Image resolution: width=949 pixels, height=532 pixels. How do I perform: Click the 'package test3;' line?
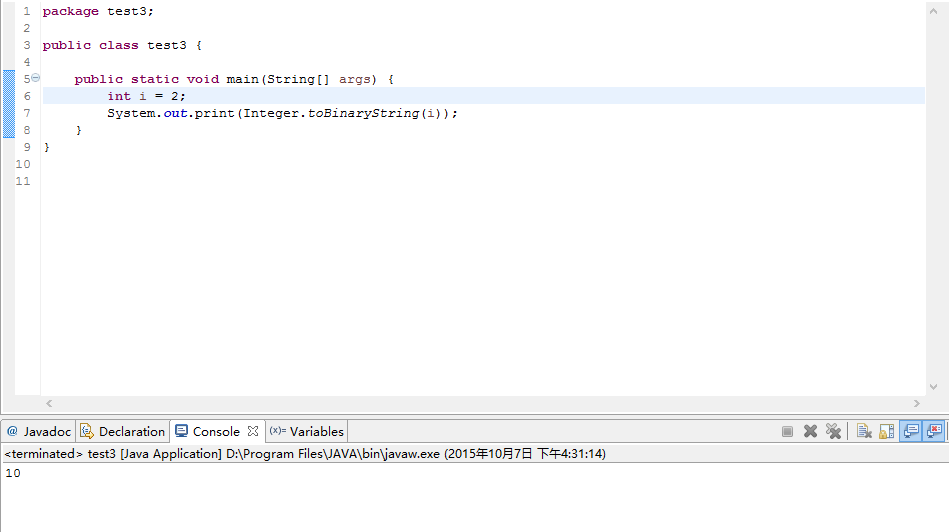pos(98,11)
